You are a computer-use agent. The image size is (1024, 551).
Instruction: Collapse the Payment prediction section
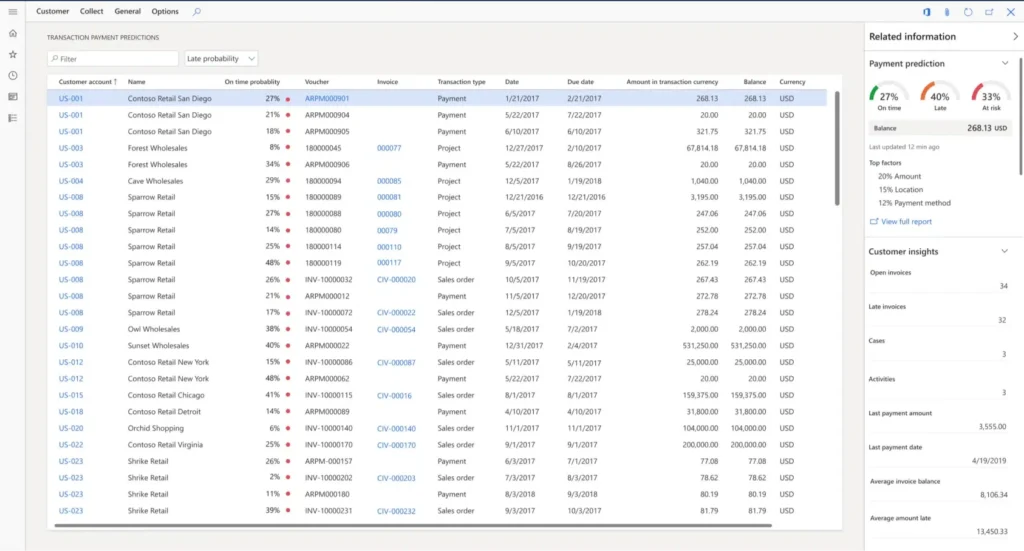(1004, 63)
